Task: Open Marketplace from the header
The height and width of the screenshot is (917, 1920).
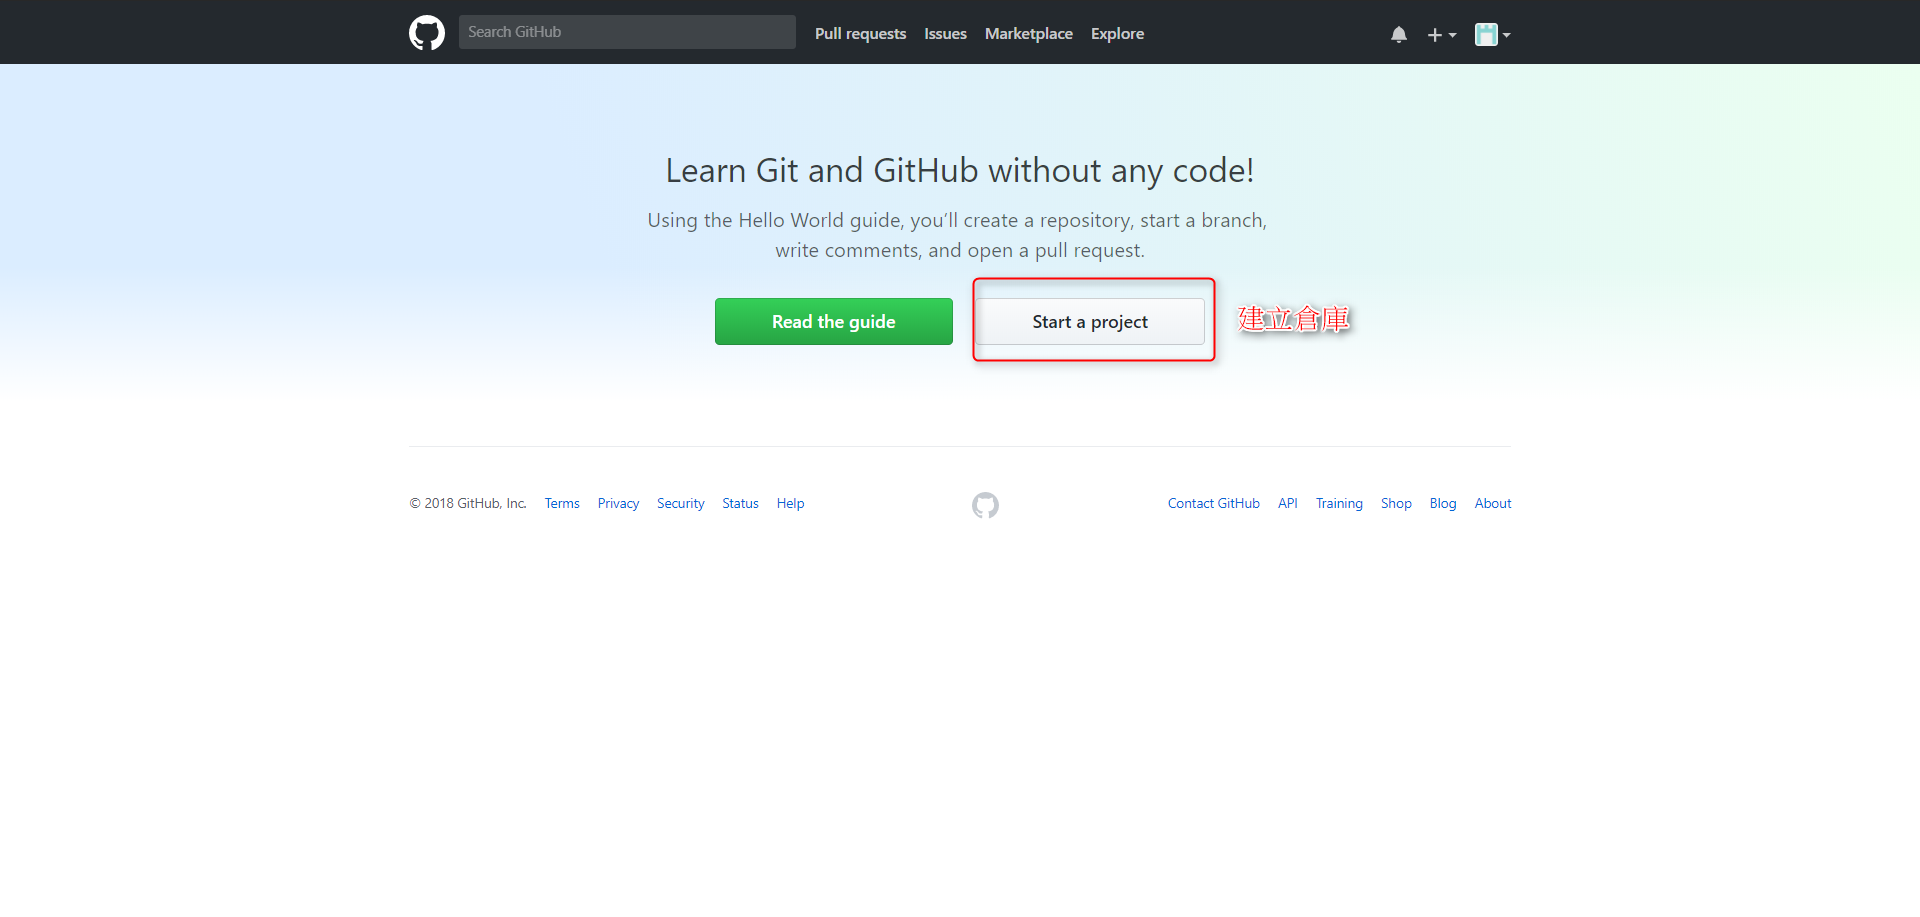Action: pyautogui.click(x=1028, y=33)
